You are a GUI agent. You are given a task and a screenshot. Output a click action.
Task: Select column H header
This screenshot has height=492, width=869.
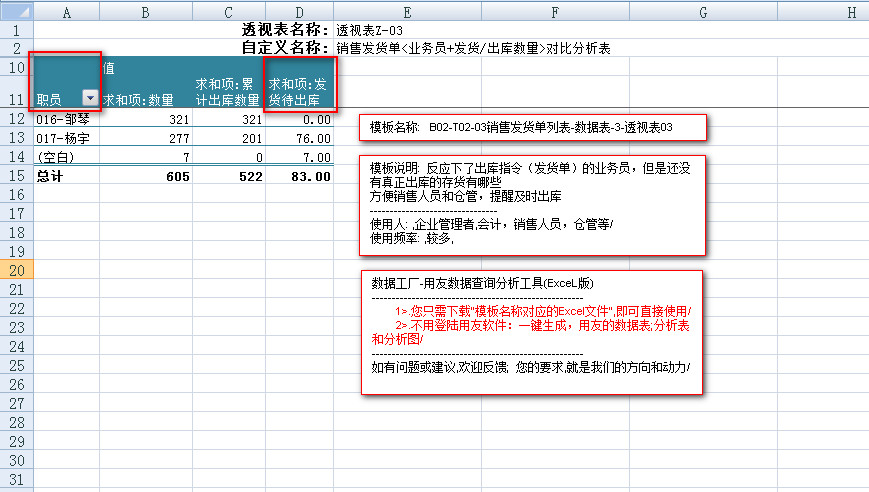pos(850,11)
